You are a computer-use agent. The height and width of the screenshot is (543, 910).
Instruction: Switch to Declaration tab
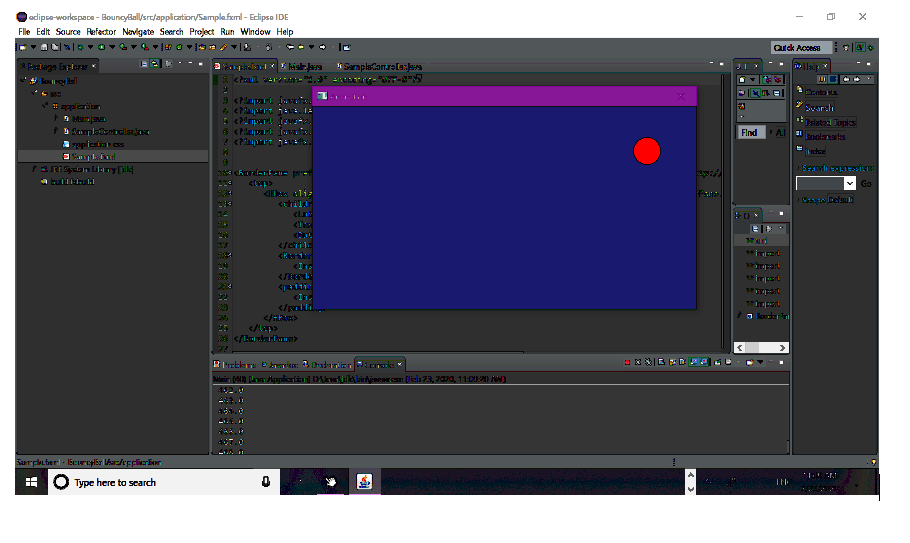[327, 365]
